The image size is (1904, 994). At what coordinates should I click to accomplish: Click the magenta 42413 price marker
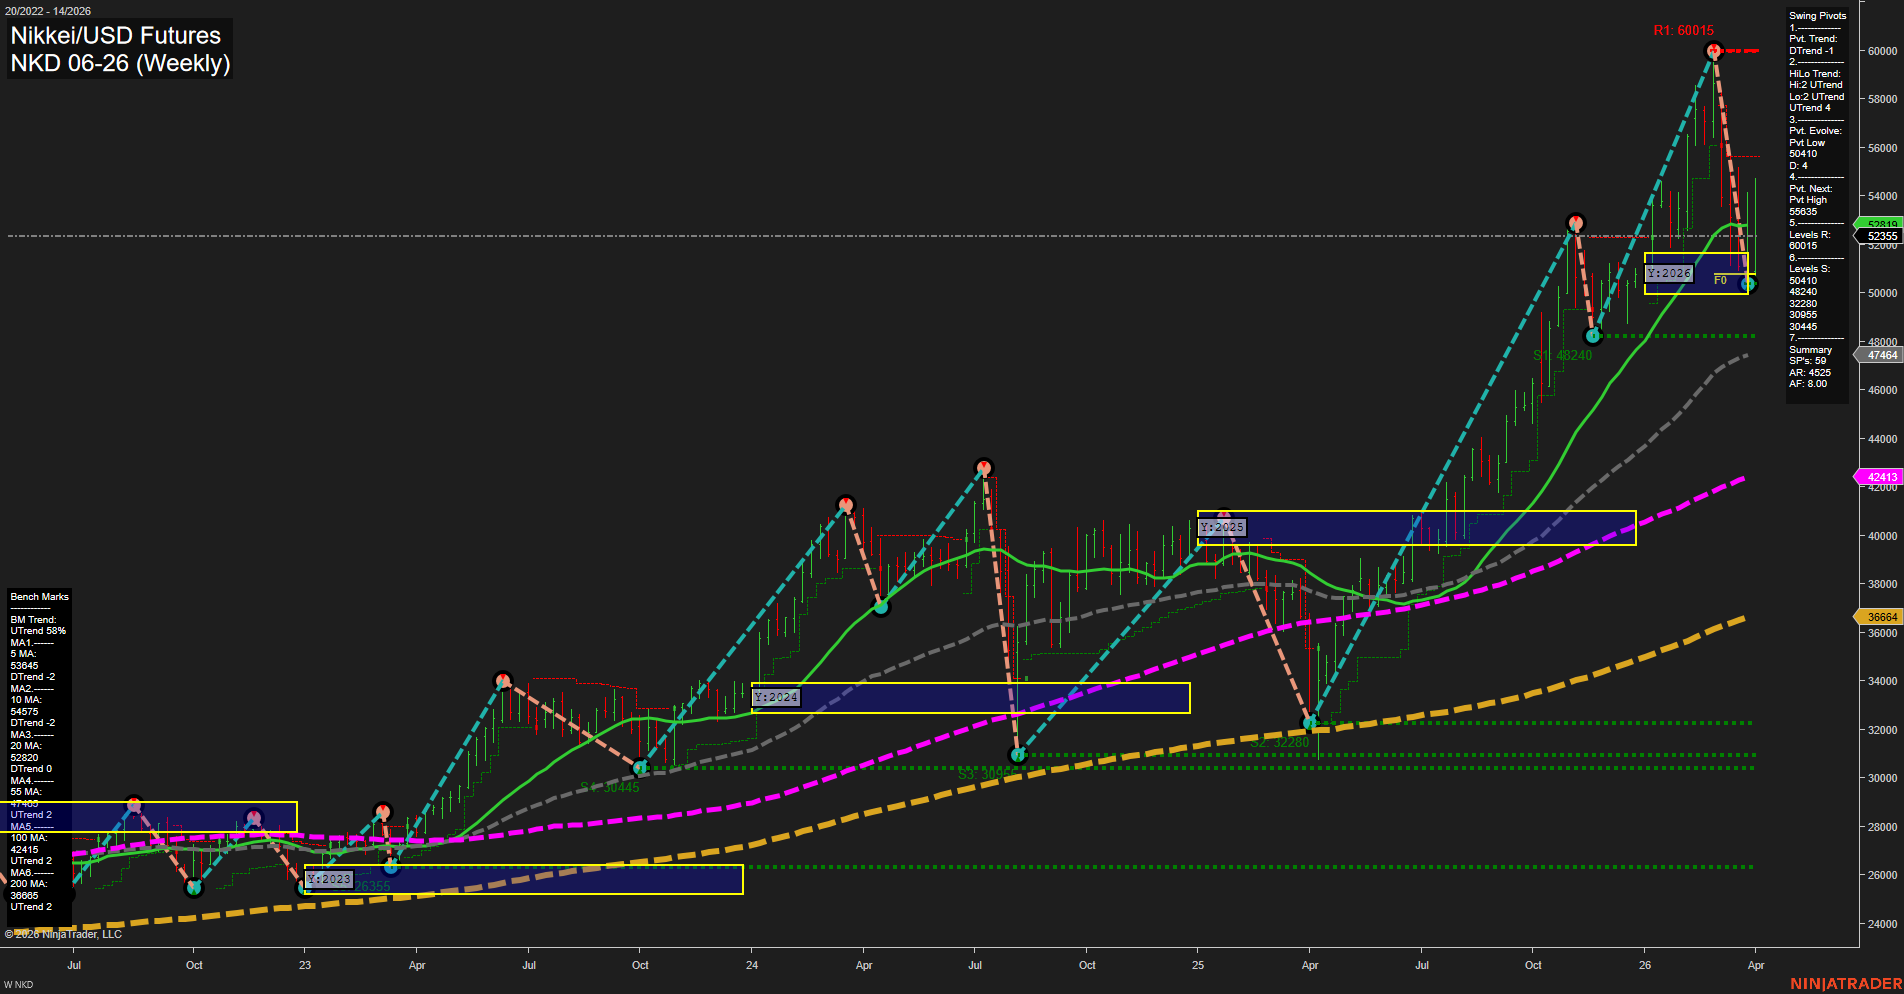[x=1879, y=477]
